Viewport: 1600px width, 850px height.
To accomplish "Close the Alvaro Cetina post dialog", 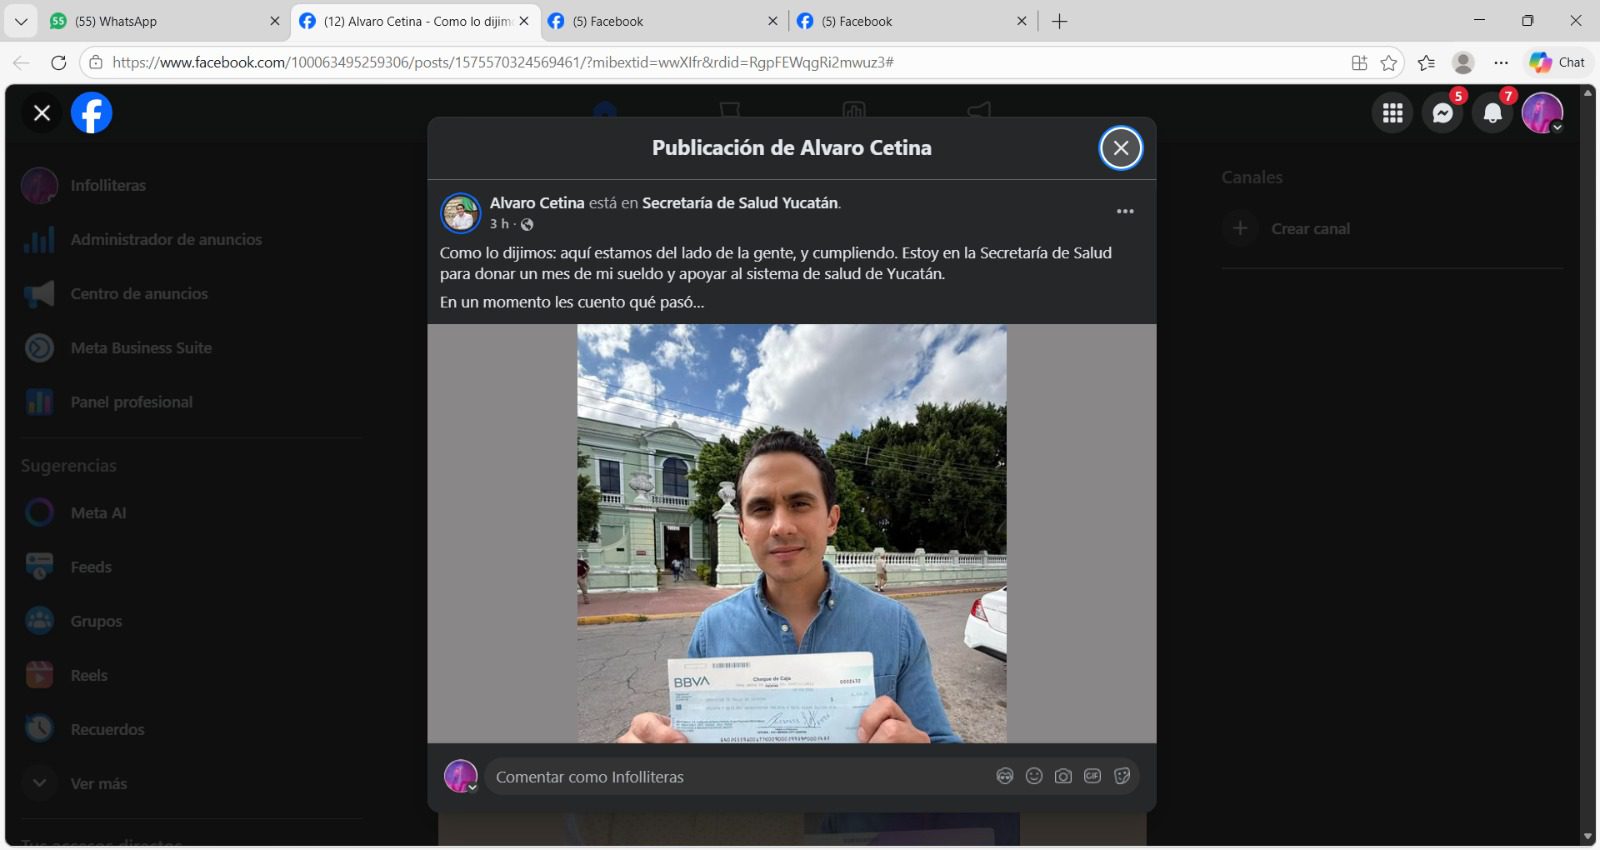I will pos(1120,148).
